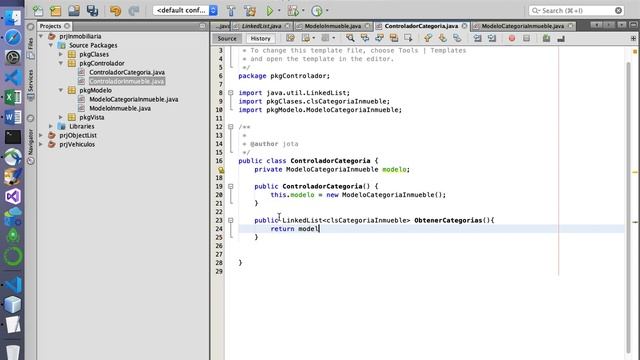Viewport: 640px width, 360px height.
Task: Select ControladorInmueble.java in the project tree
Action: (x=127, y=81)
